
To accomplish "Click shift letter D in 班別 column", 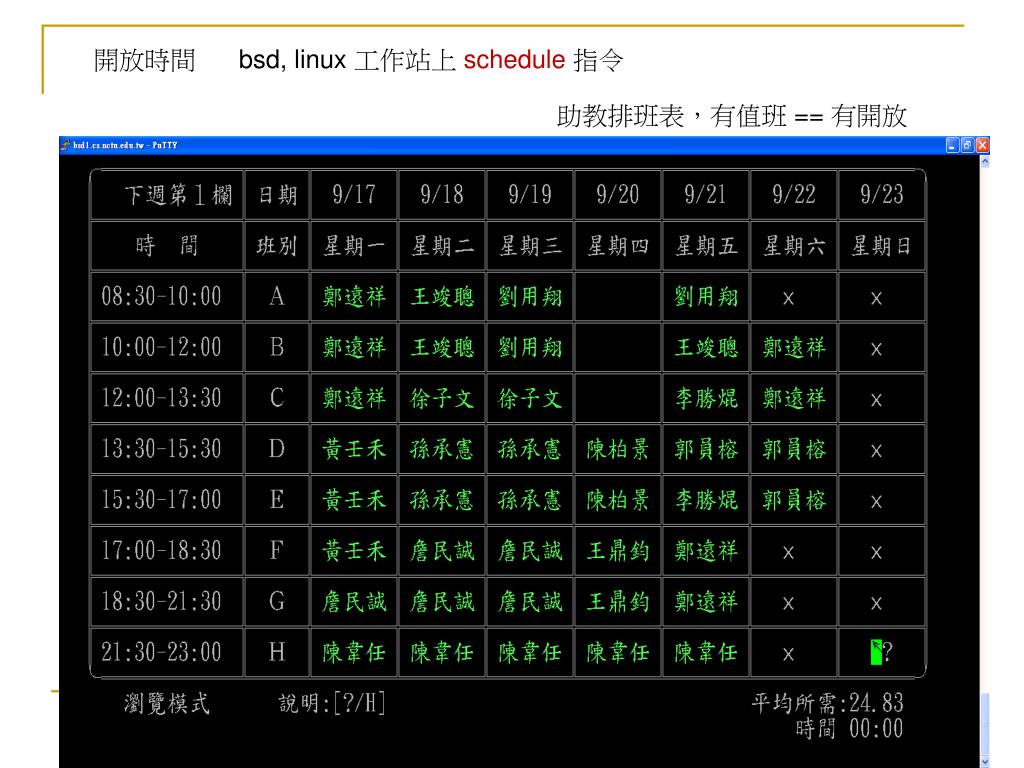I will tap(277, 449).
